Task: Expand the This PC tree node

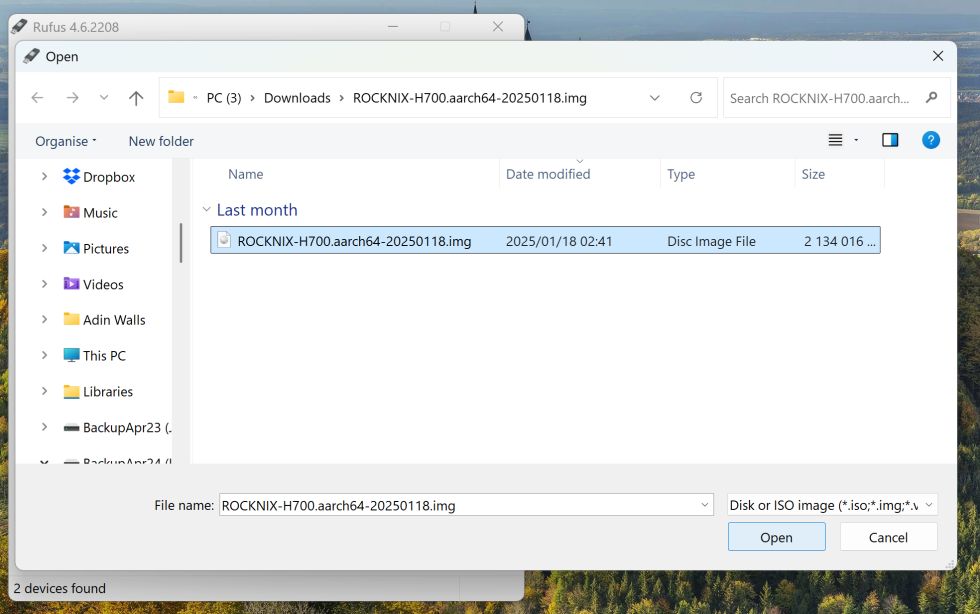Action: [44, 356]
